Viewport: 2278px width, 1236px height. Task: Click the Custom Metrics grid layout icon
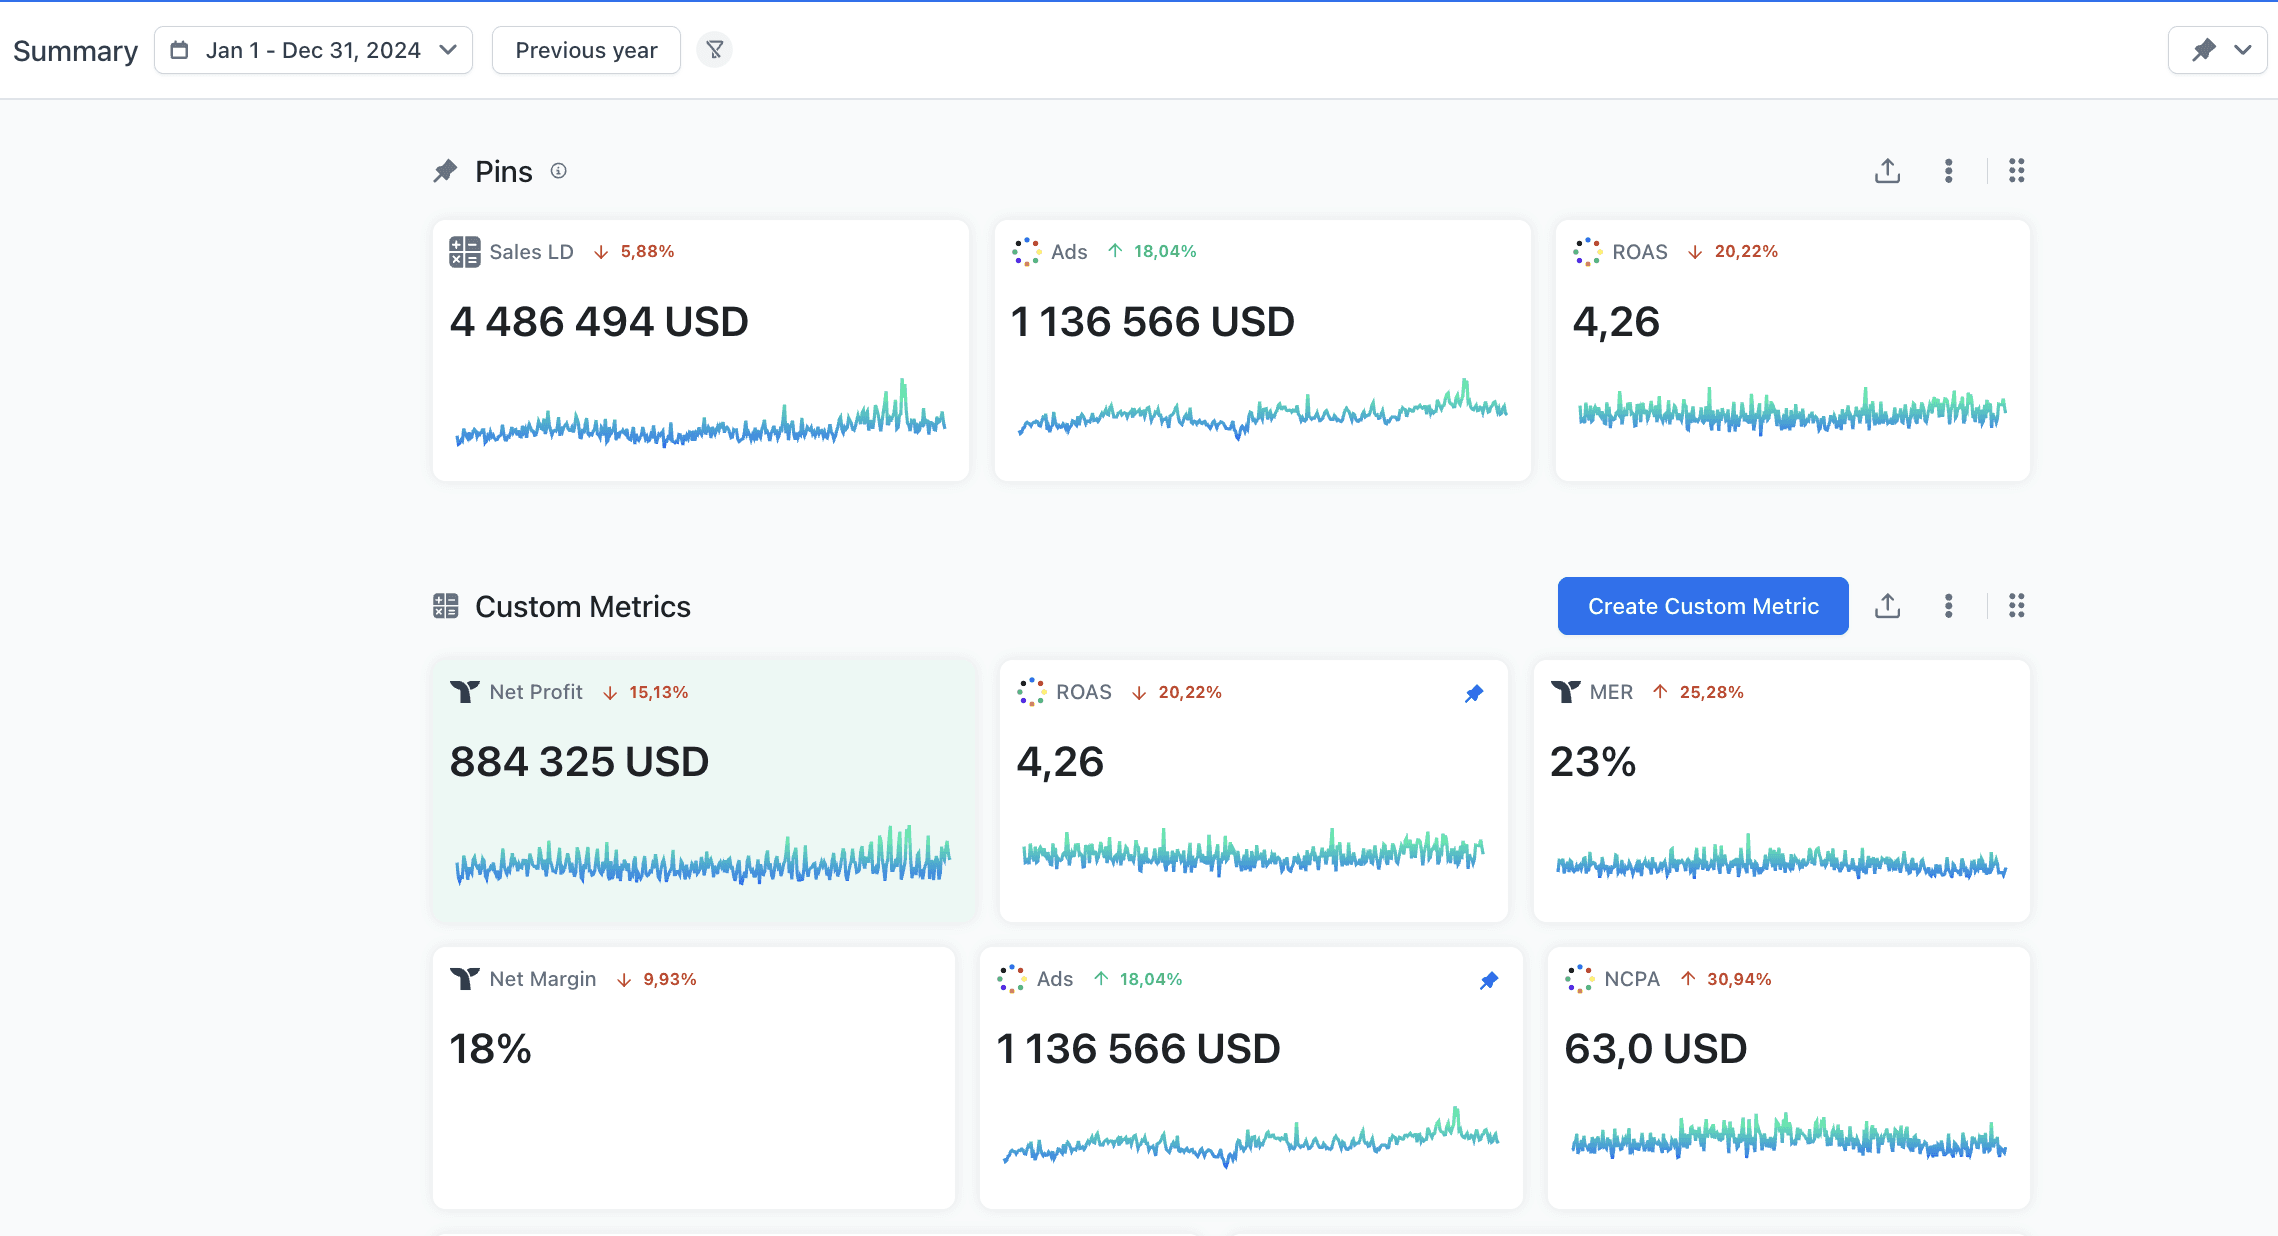click(2016, 606)
